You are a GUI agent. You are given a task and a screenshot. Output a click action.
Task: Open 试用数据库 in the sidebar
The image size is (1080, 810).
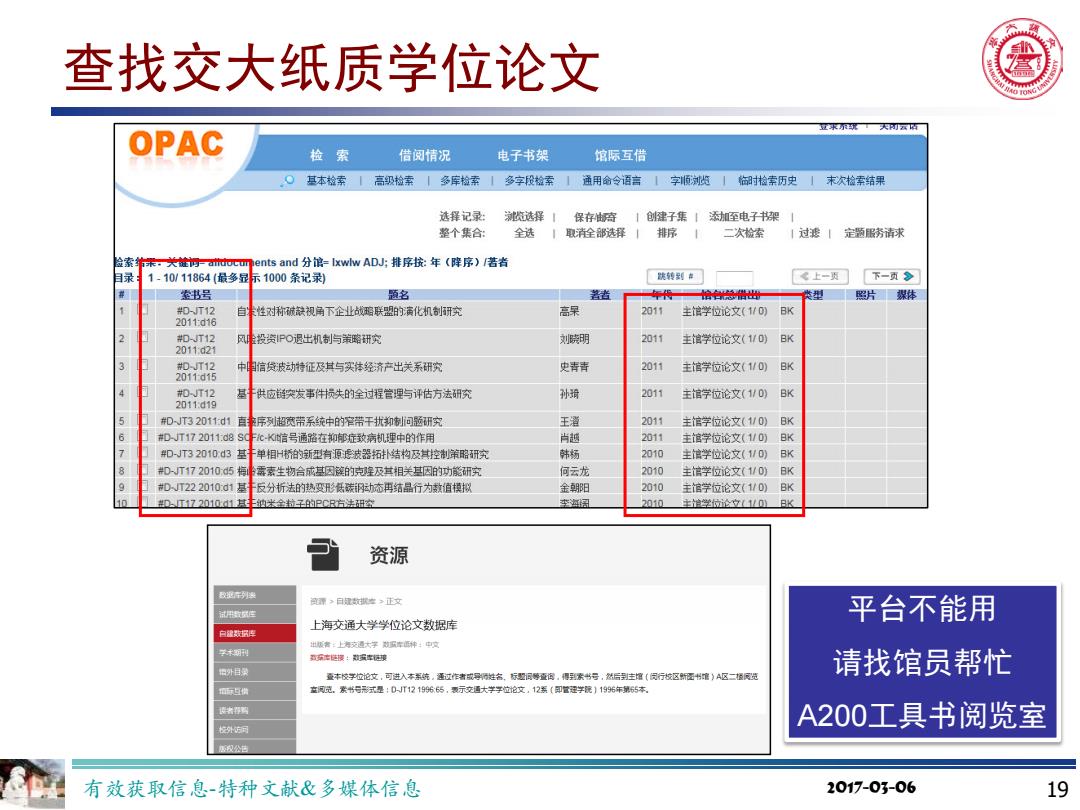tap(255, 614)
